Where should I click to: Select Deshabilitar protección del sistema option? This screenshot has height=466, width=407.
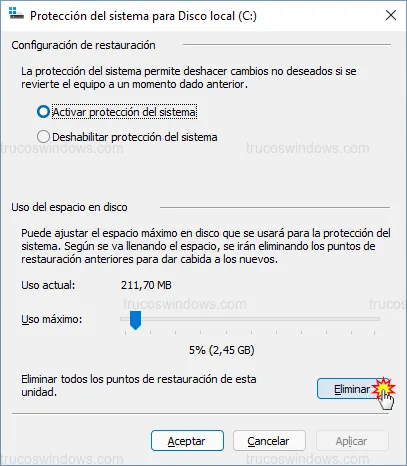click(x=43, y=137)
